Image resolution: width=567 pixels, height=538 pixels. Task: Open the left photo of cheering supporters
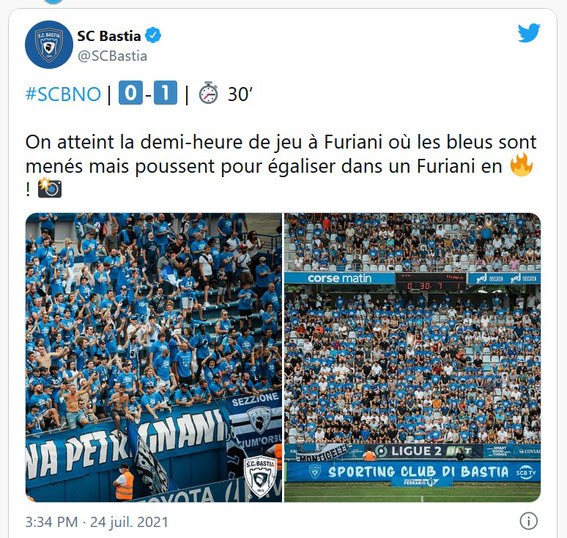coord(153,357)
